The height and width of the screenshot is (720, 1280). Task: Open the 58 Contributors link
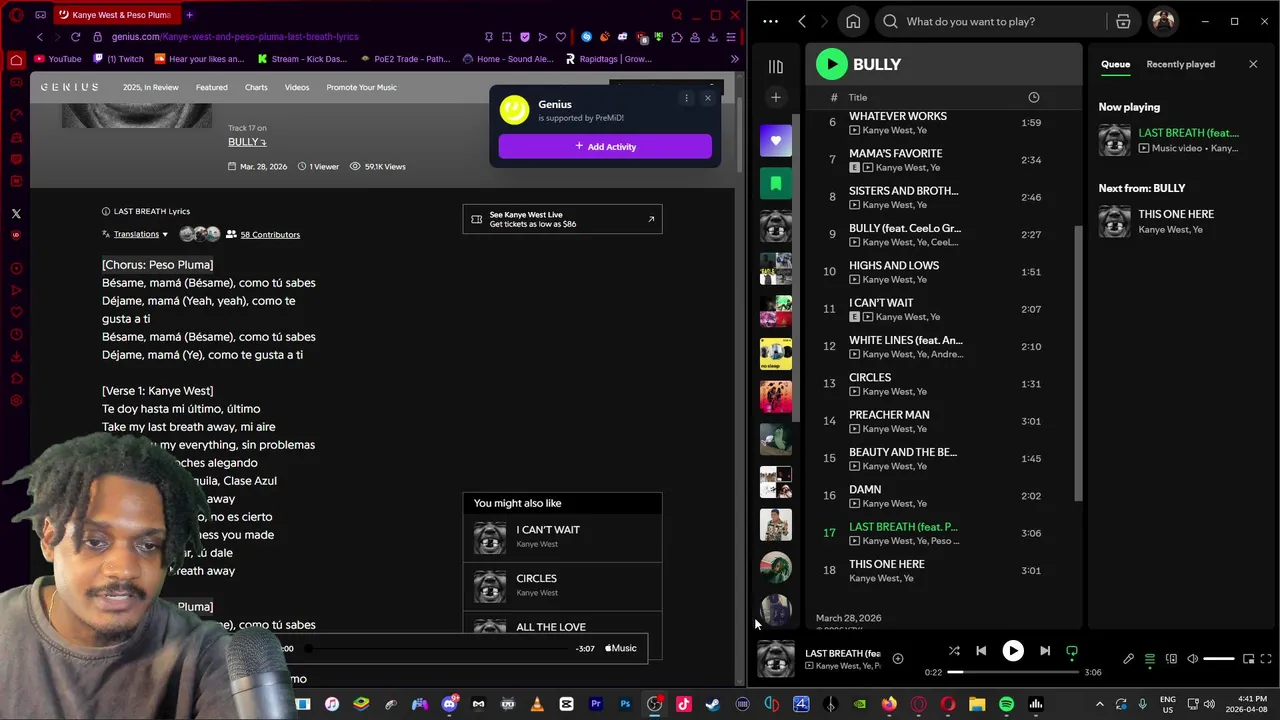(269, 234)
